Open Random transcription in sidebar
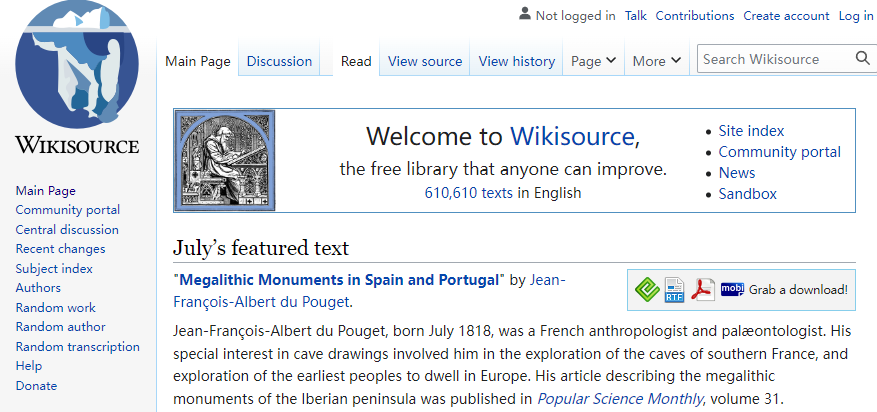The height and width of the screenshot is (412, 877). [x=78, y=347]
